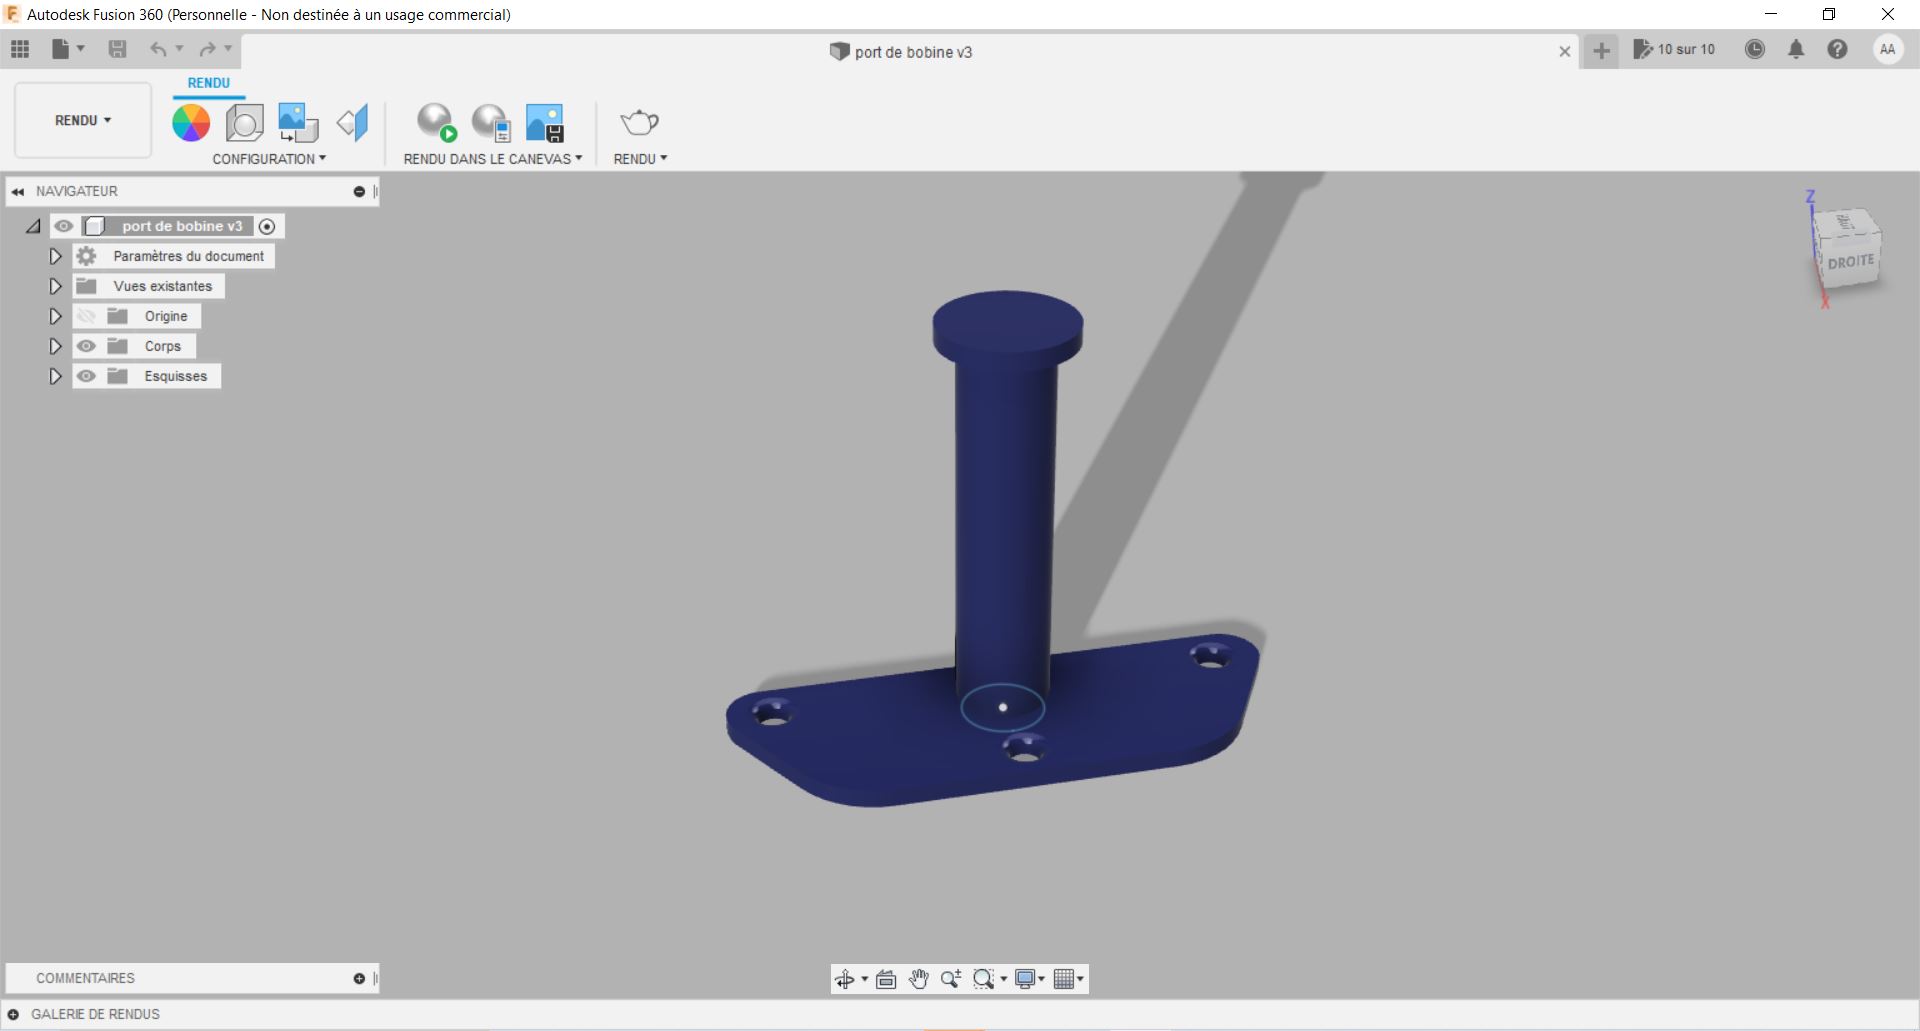
Task: Toggle Esquisses folder visibility eye
Action: tap(87, 376)
